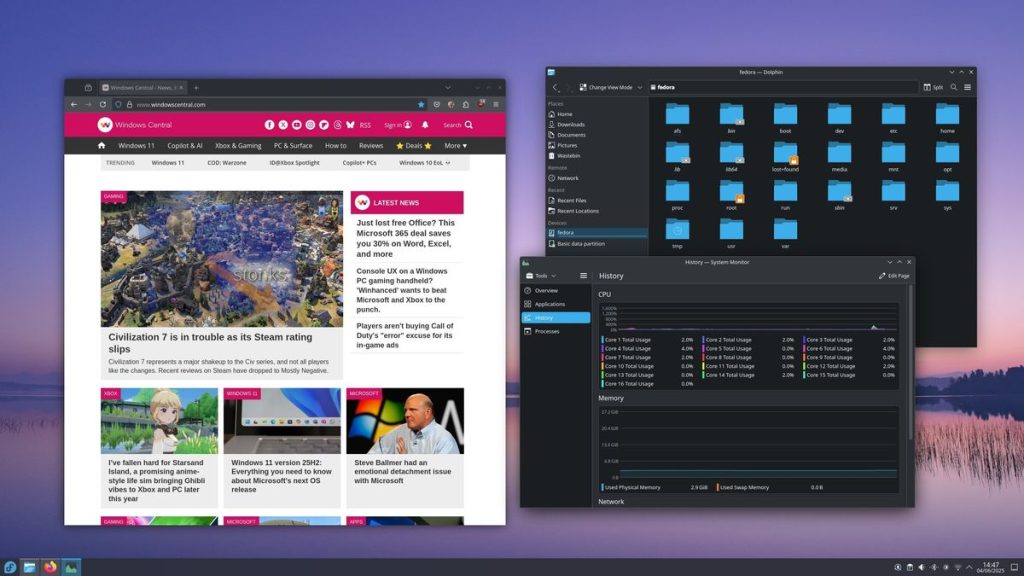Select Xbox & Gaming in the navigation bar

(238, 145)
